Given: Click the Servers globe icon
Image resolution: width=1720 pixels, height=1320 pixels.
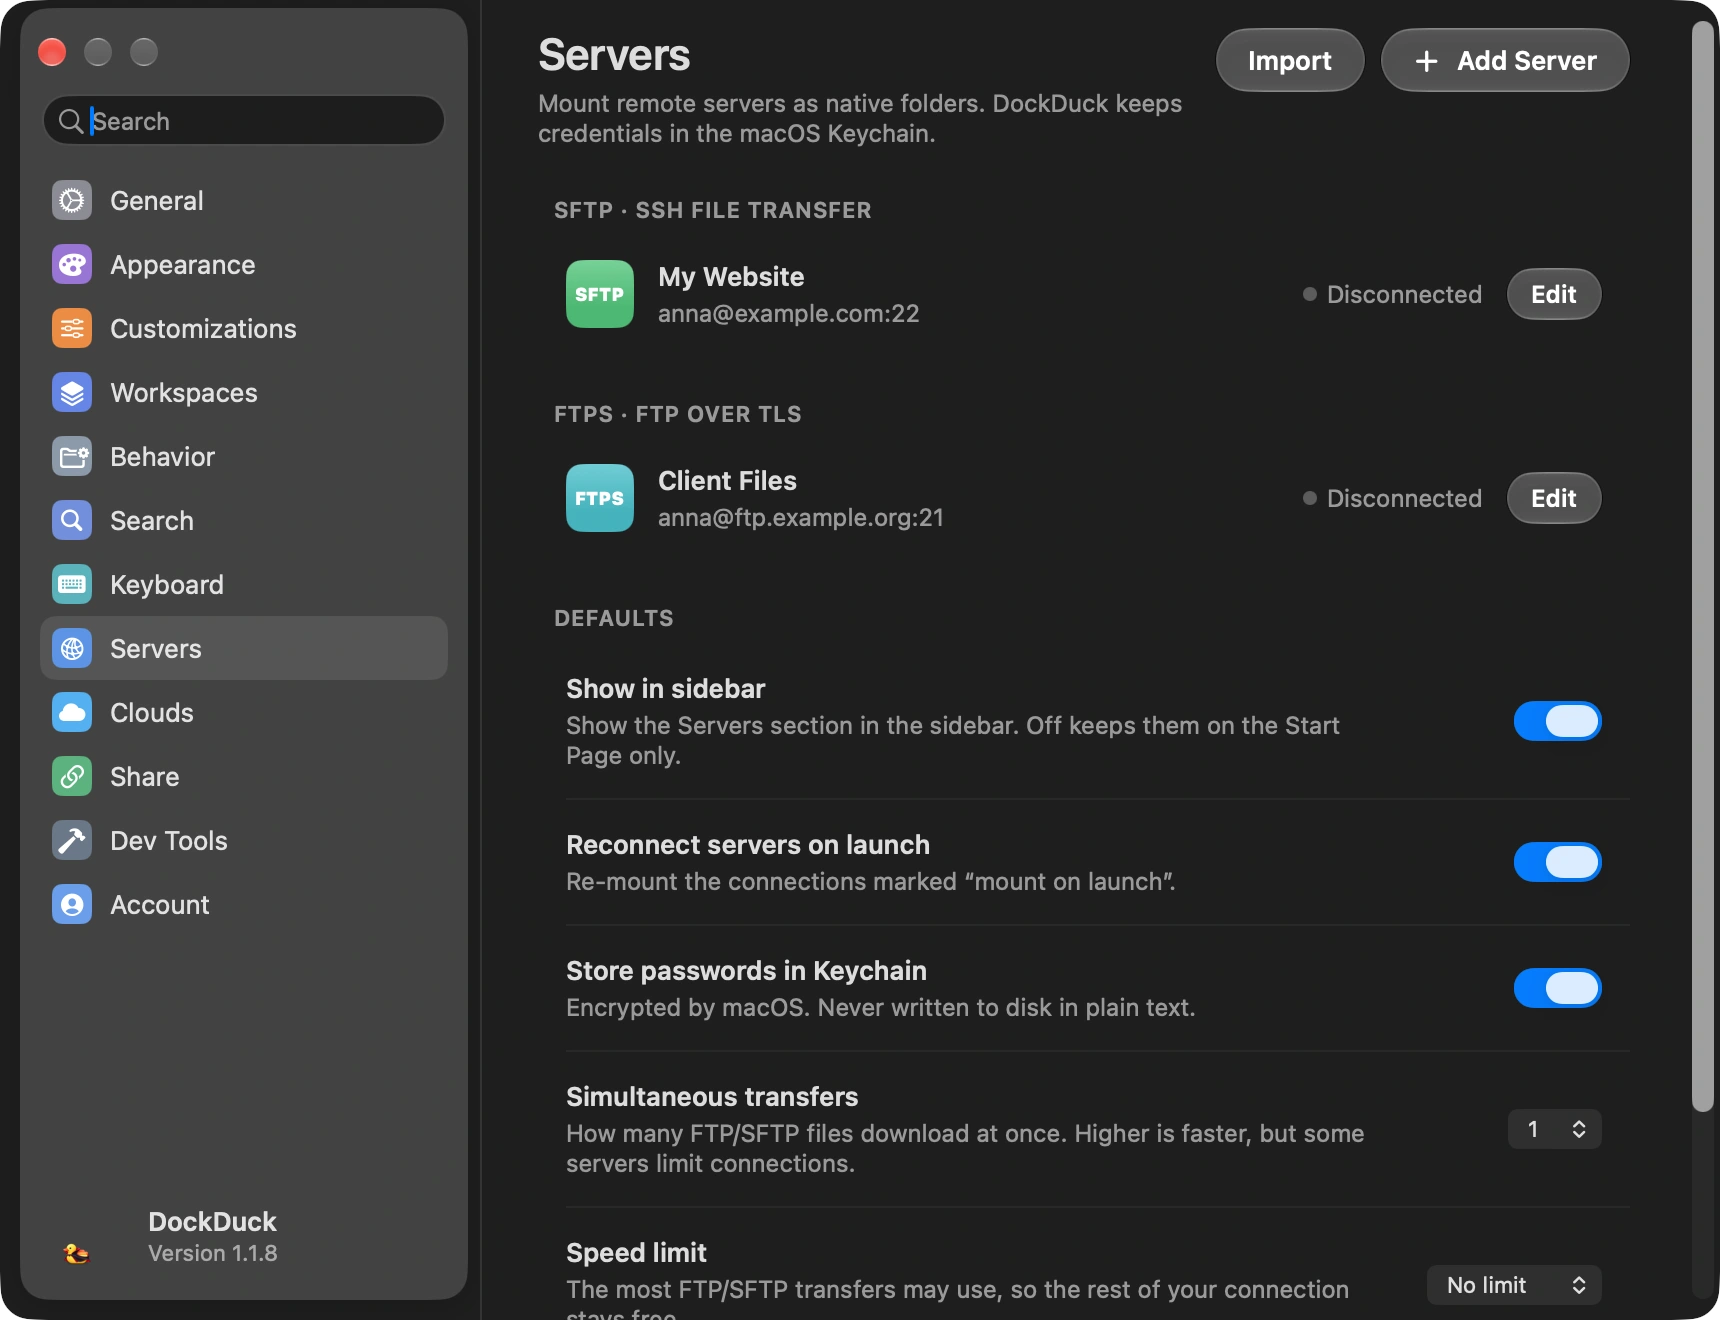Looking at the screenshot, I should click(72, 649).
